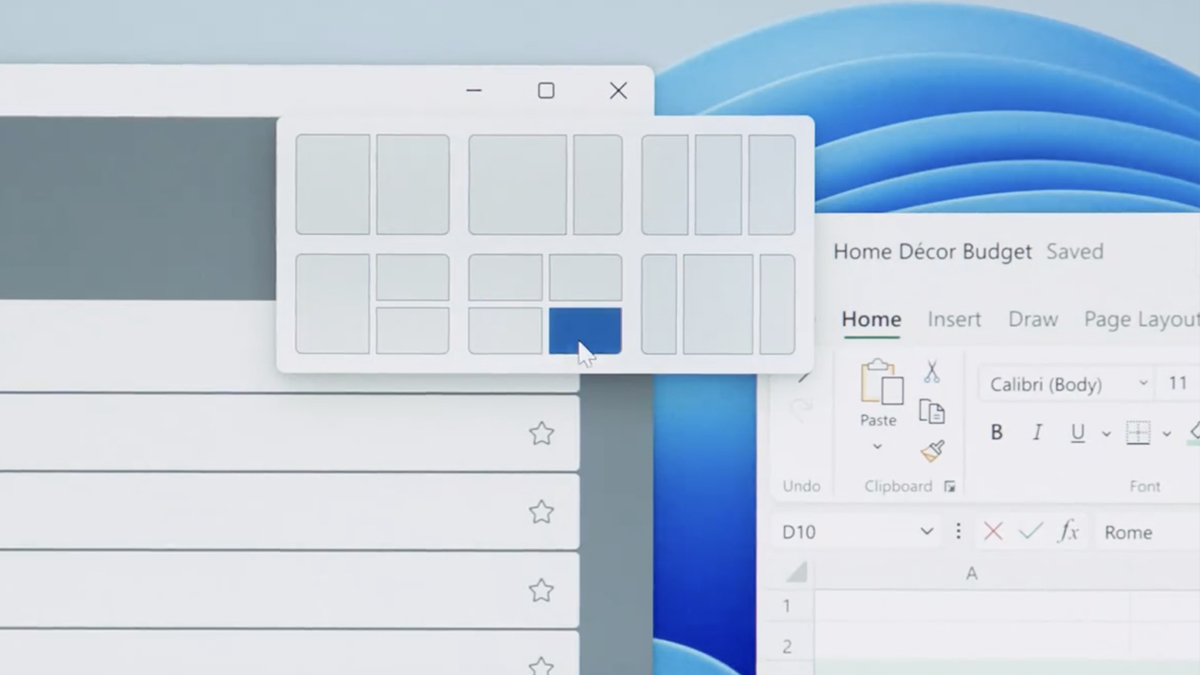Expand the Name Box dropdown arrow

926,532
